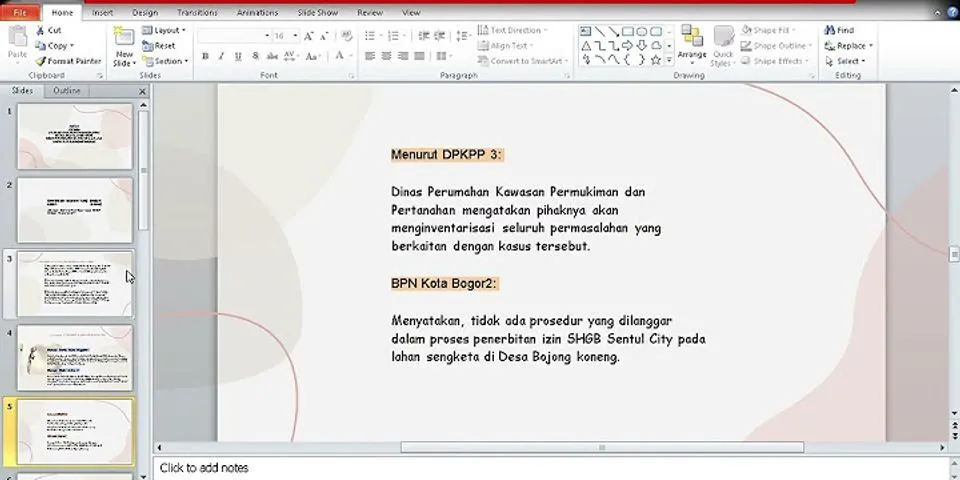Image resolution: width=960 pixels, height=480 pixels.
Task: Switch to the Insert tab
Action: coord(102,12)
